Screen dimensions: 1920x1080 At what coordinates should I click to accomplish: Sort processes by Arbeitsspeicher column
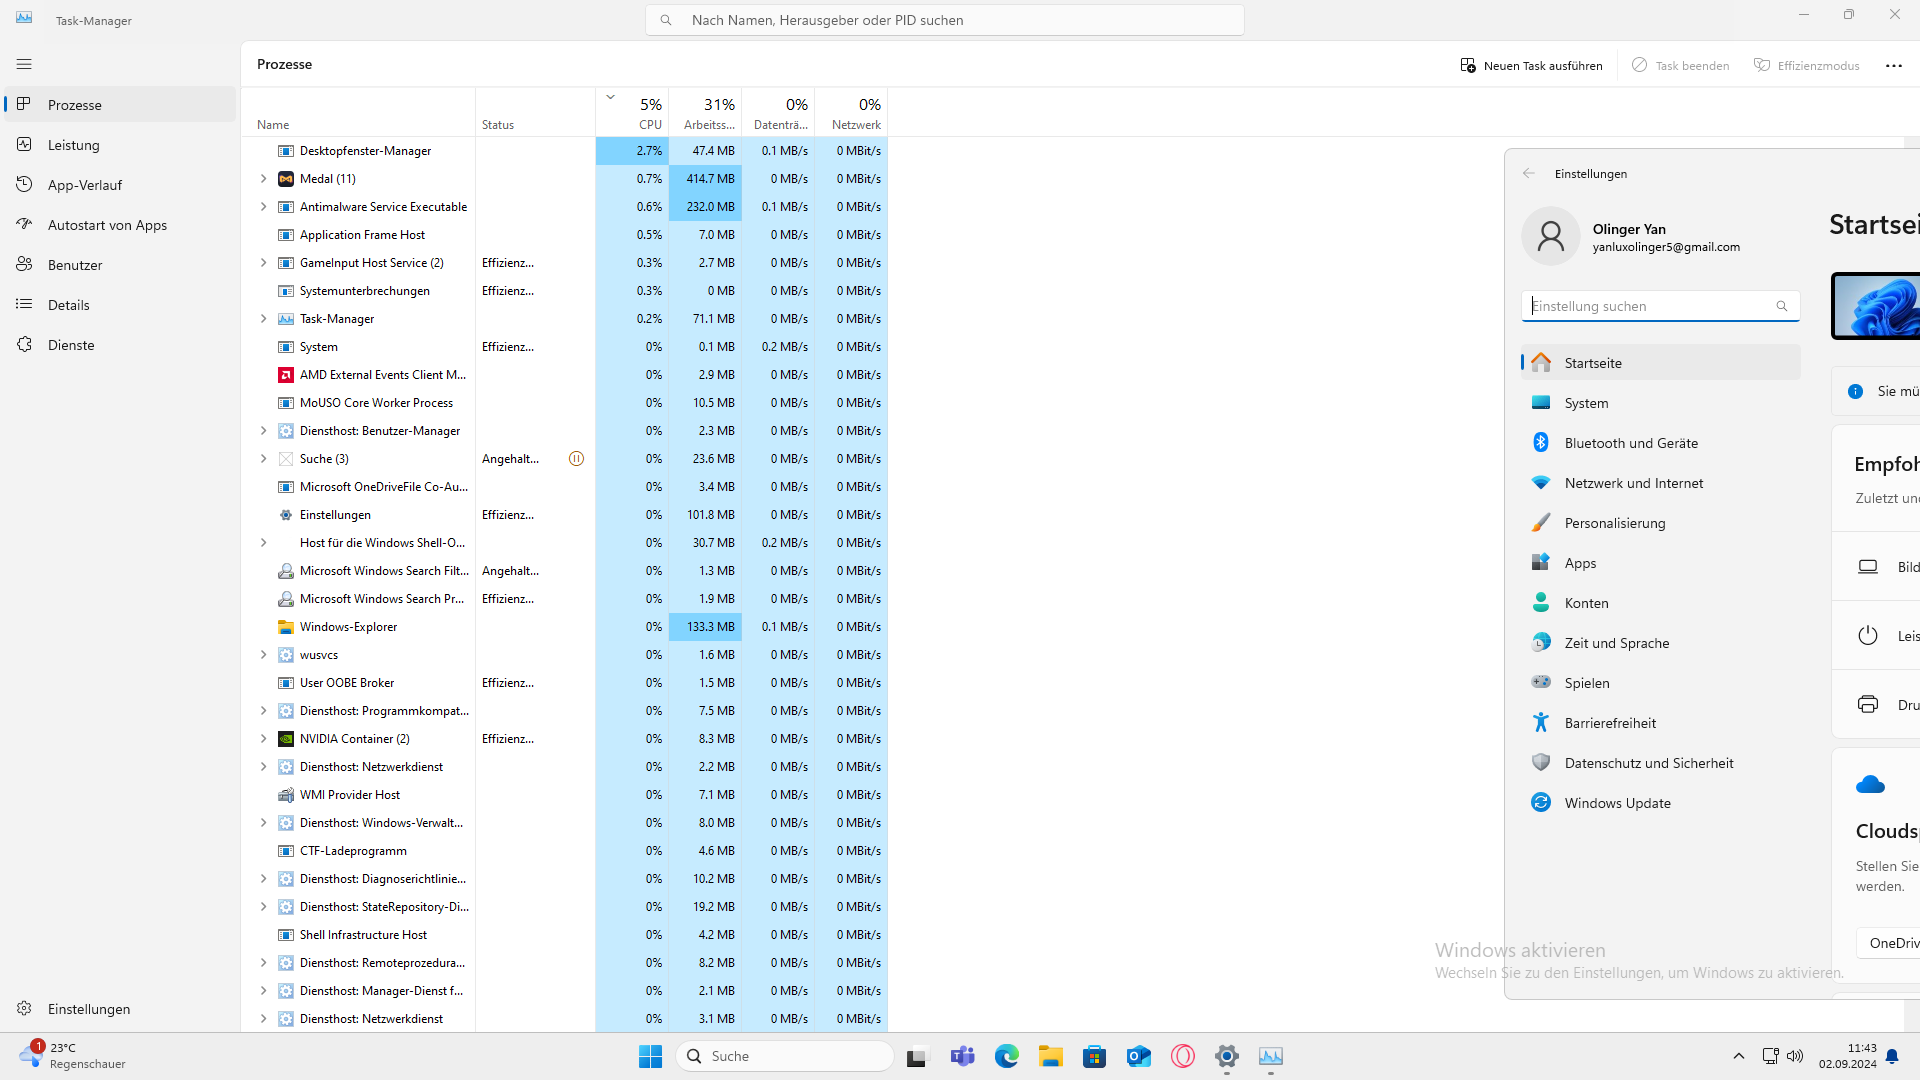(x=708, y=113)
